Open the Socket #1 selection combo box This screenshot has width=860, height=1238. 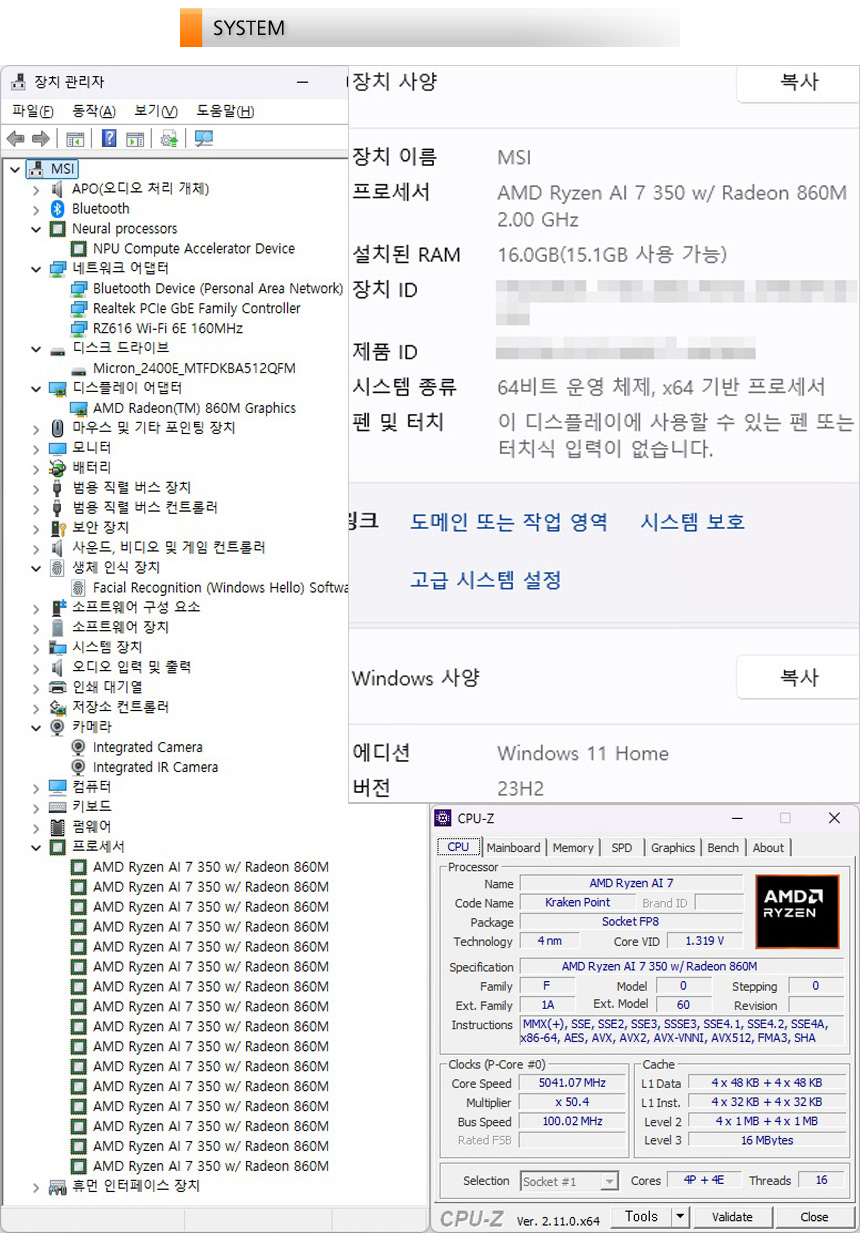coord(569,1181)
